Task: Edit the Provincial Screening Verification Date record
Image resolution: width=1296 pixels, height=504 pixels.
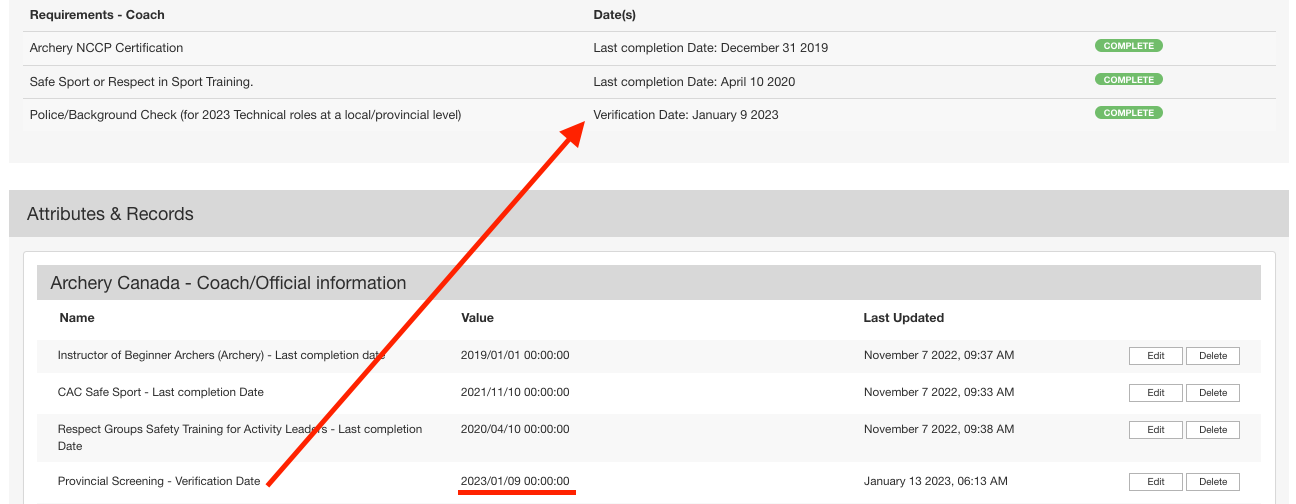Action: click(x=1155, y=482)
